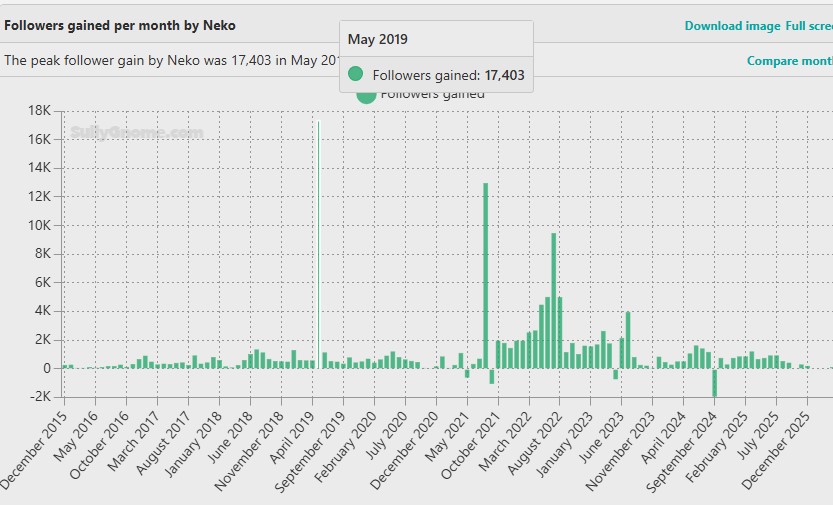Open the Full screen link
This screenshot has height=505, width=833.
(809, 26)
